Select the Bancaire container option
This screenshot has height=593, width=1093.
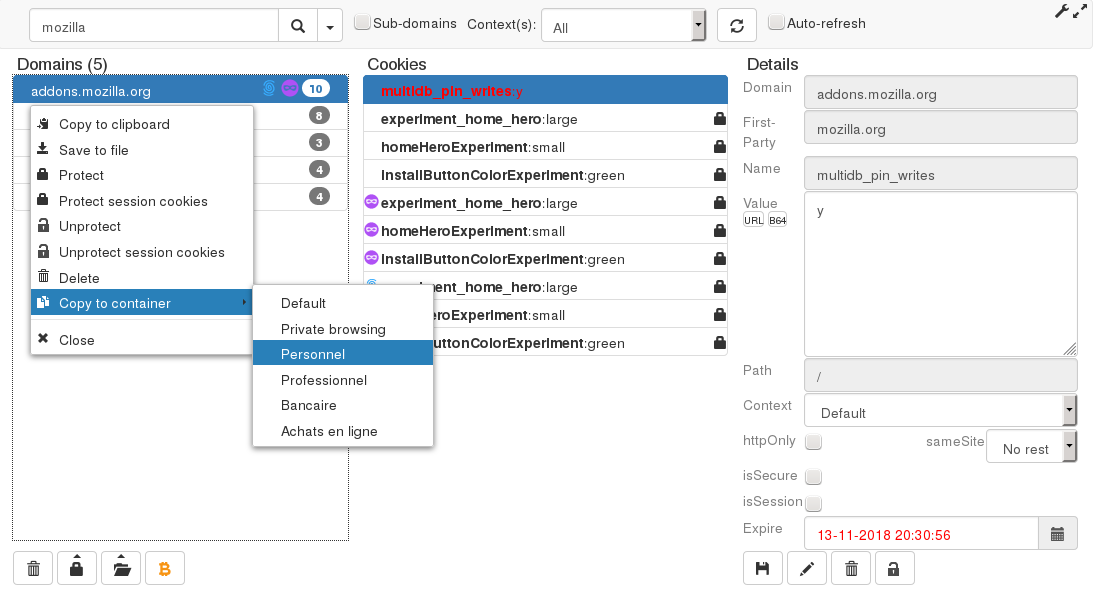click(343, 406)
